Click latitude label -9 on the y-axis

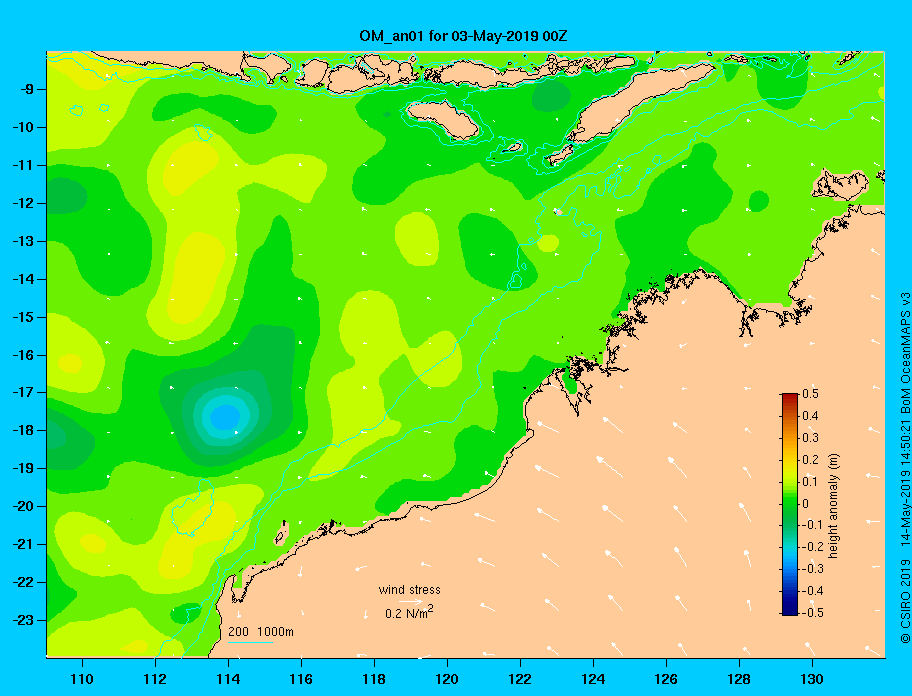pyautogui.click(x=26, y=90)
